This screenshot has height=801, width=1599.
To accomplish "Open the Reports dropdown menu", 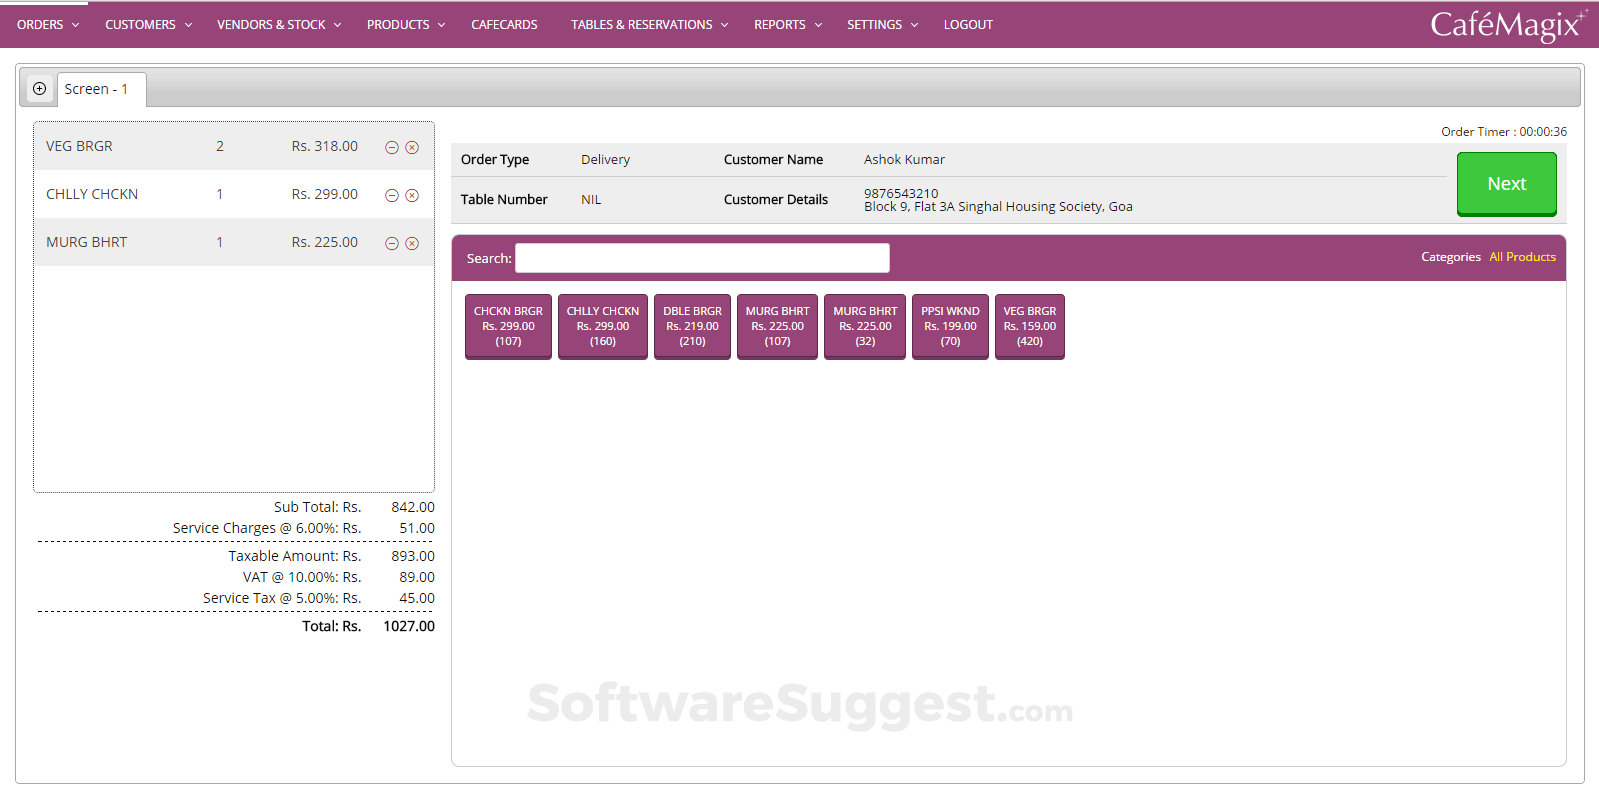I will click(x=787, y=25).
